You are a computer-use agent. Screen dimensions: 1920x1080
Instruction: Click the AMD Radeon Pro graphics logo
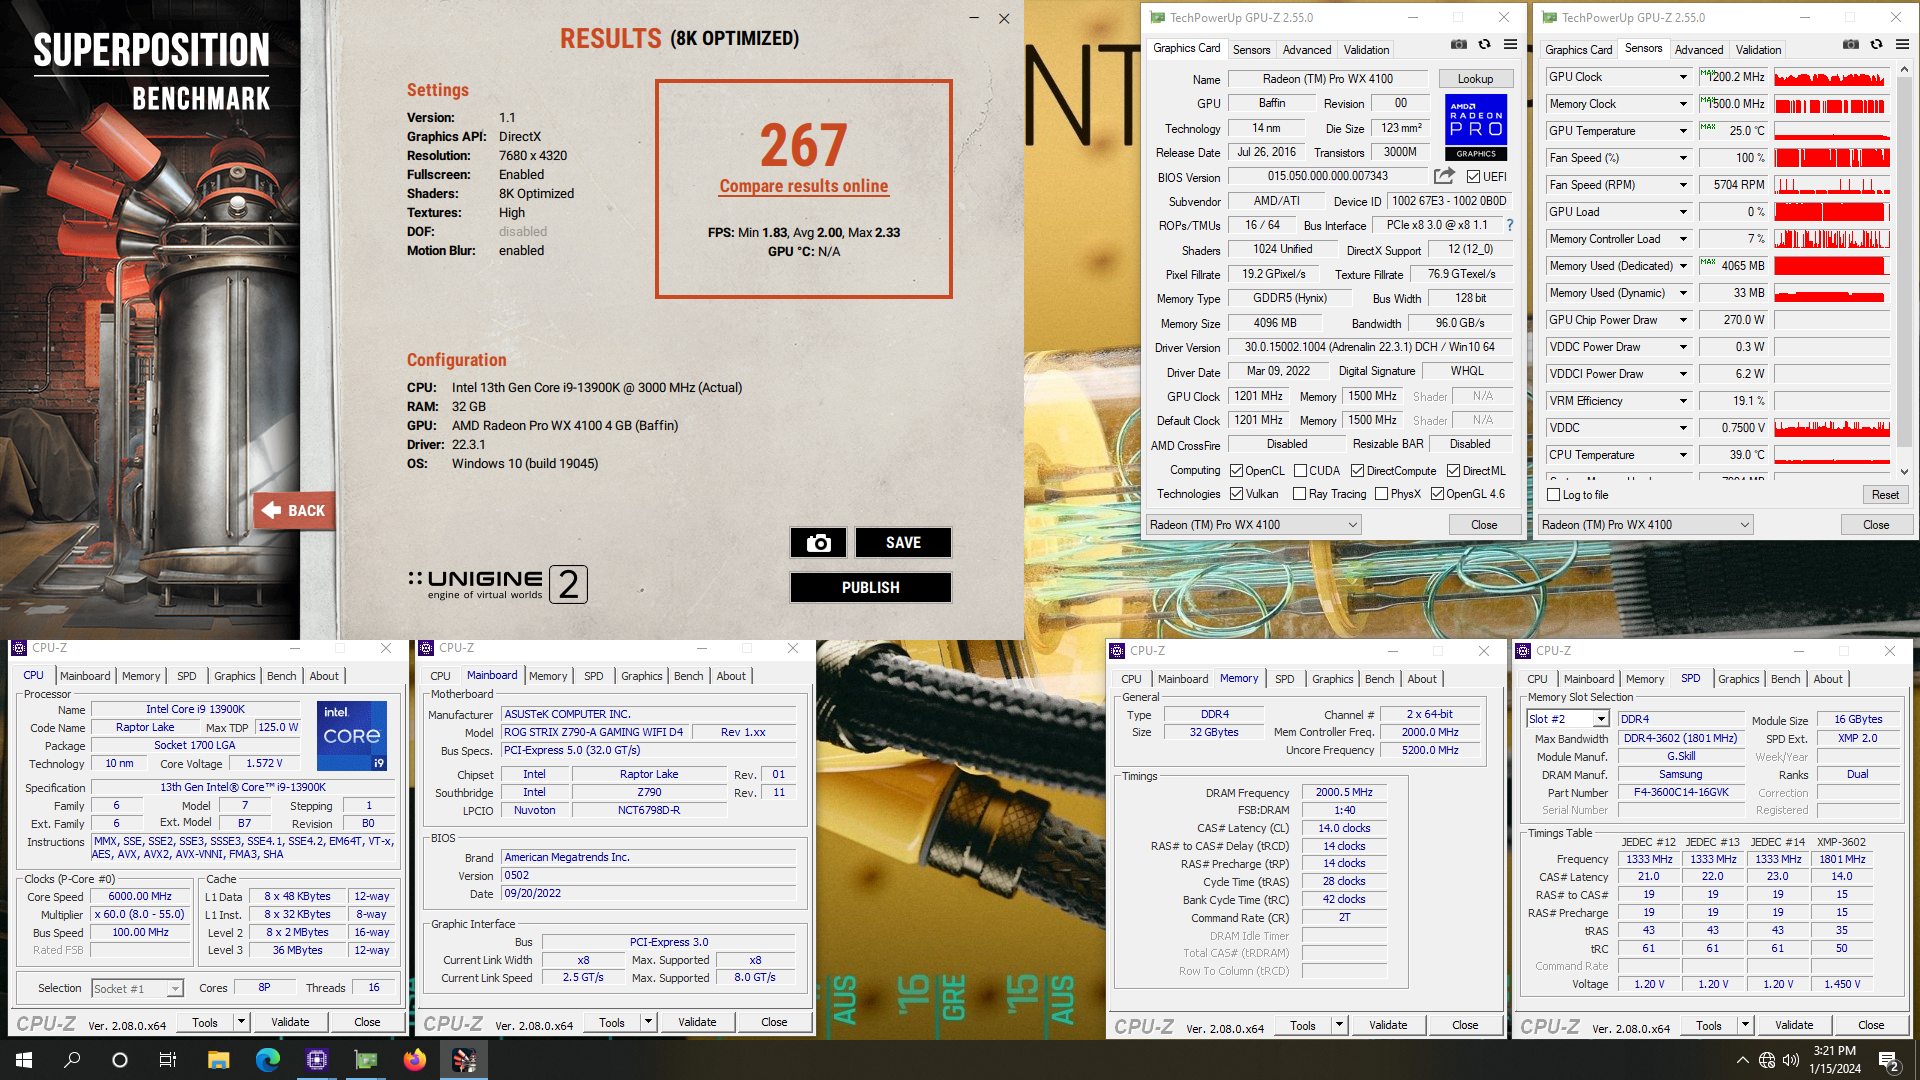(1476, 127)
